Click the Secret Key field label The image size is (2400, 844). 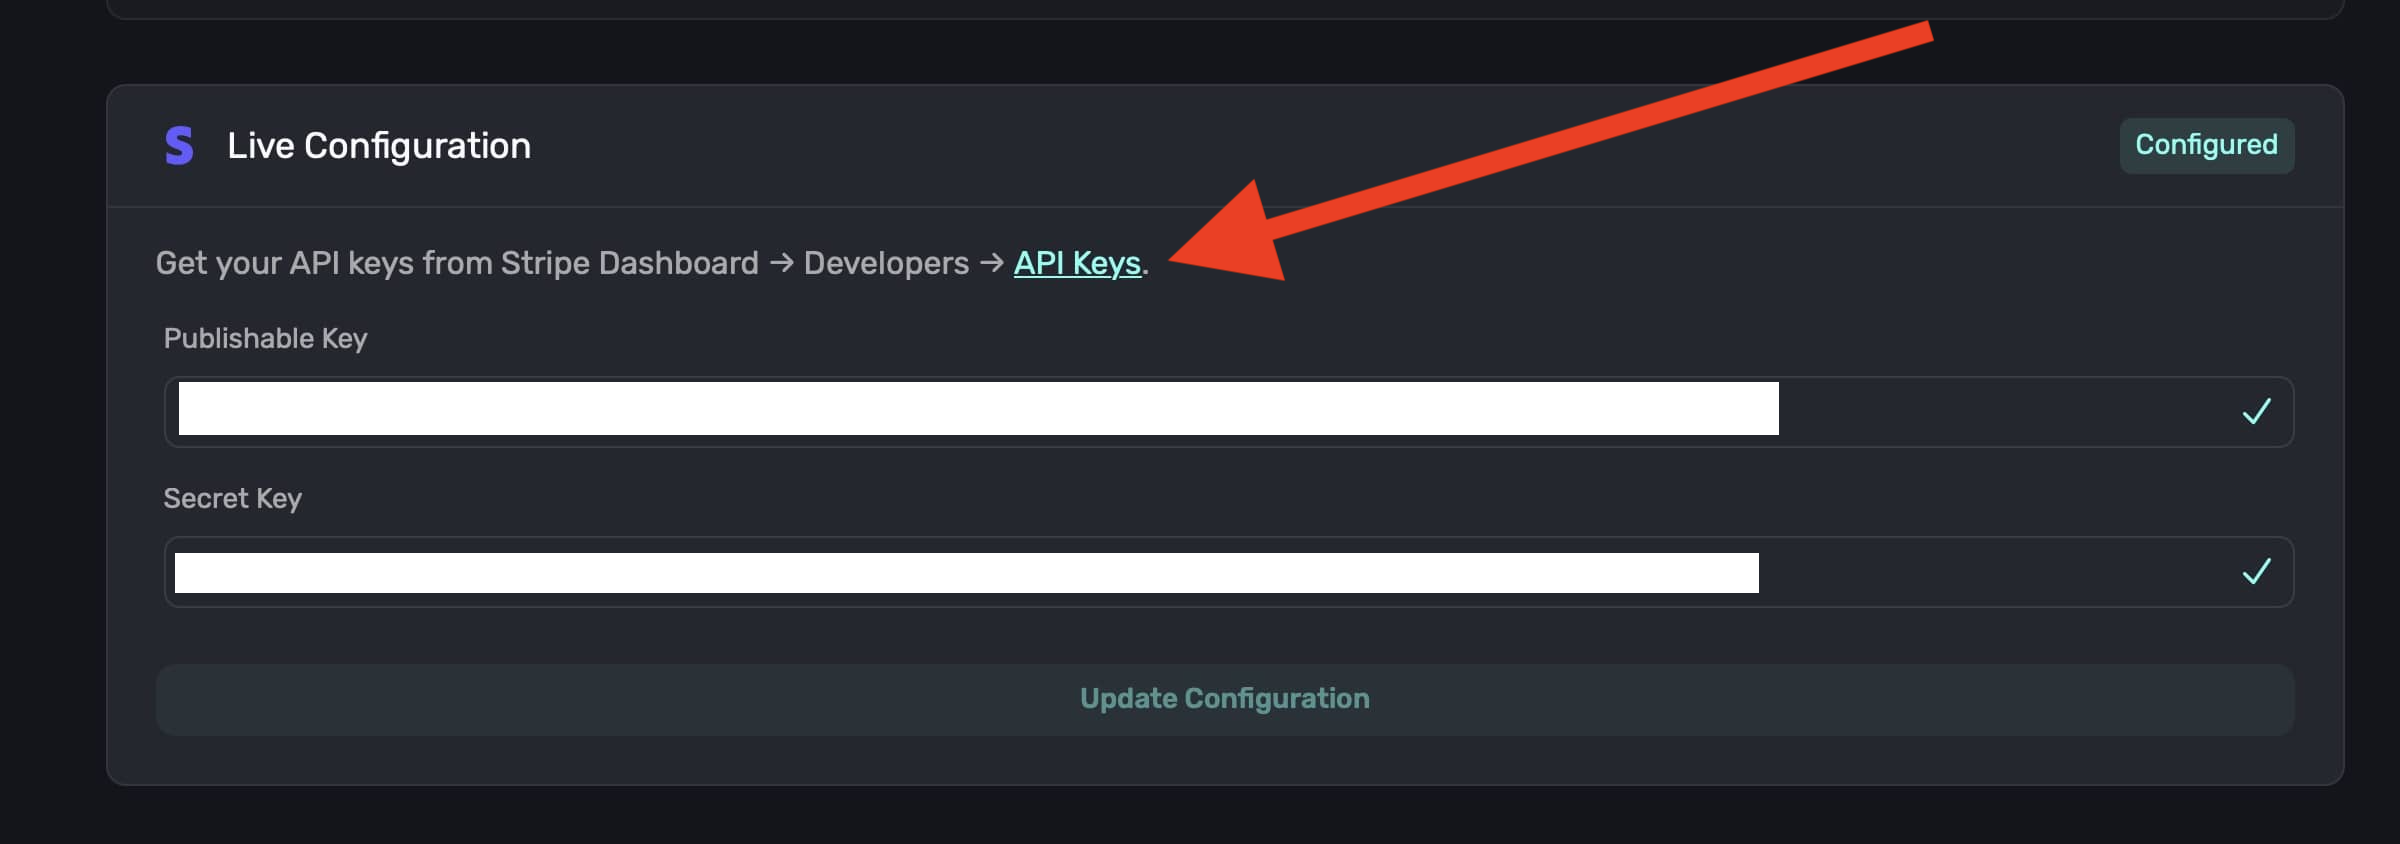click(232, 498)
